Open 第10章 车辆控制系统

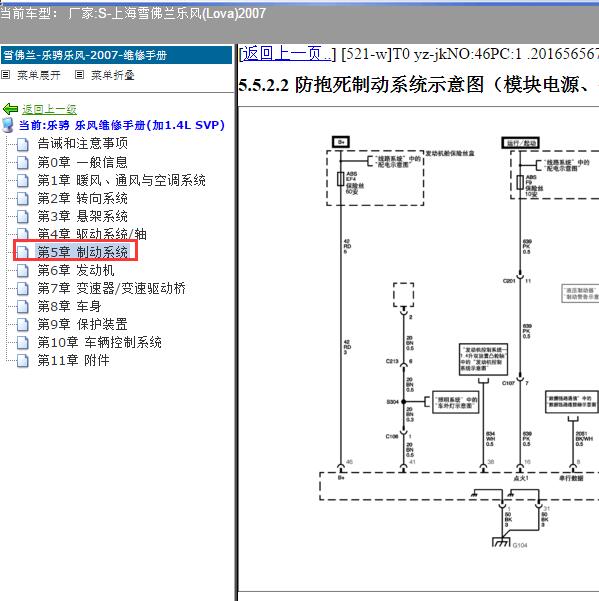click(x=100, y=342)
